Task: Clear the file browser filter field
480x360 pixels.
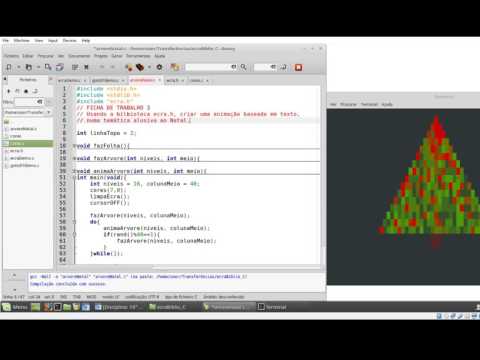Action: click(x=40, y=102)
